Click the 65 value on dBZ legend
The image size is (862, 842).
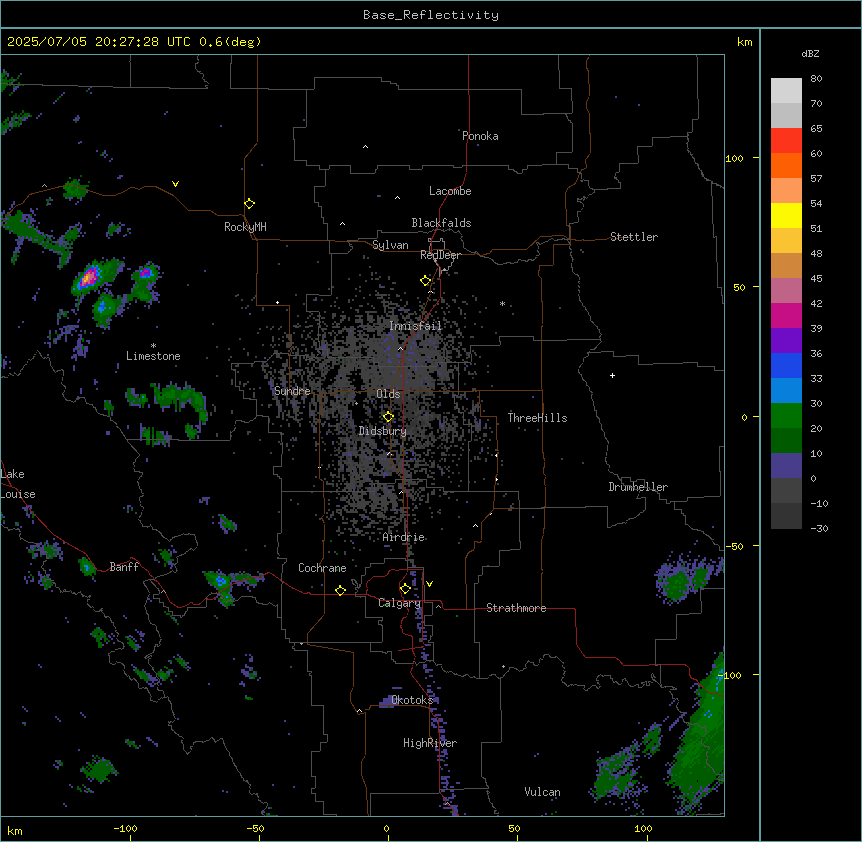pos(816,129)
